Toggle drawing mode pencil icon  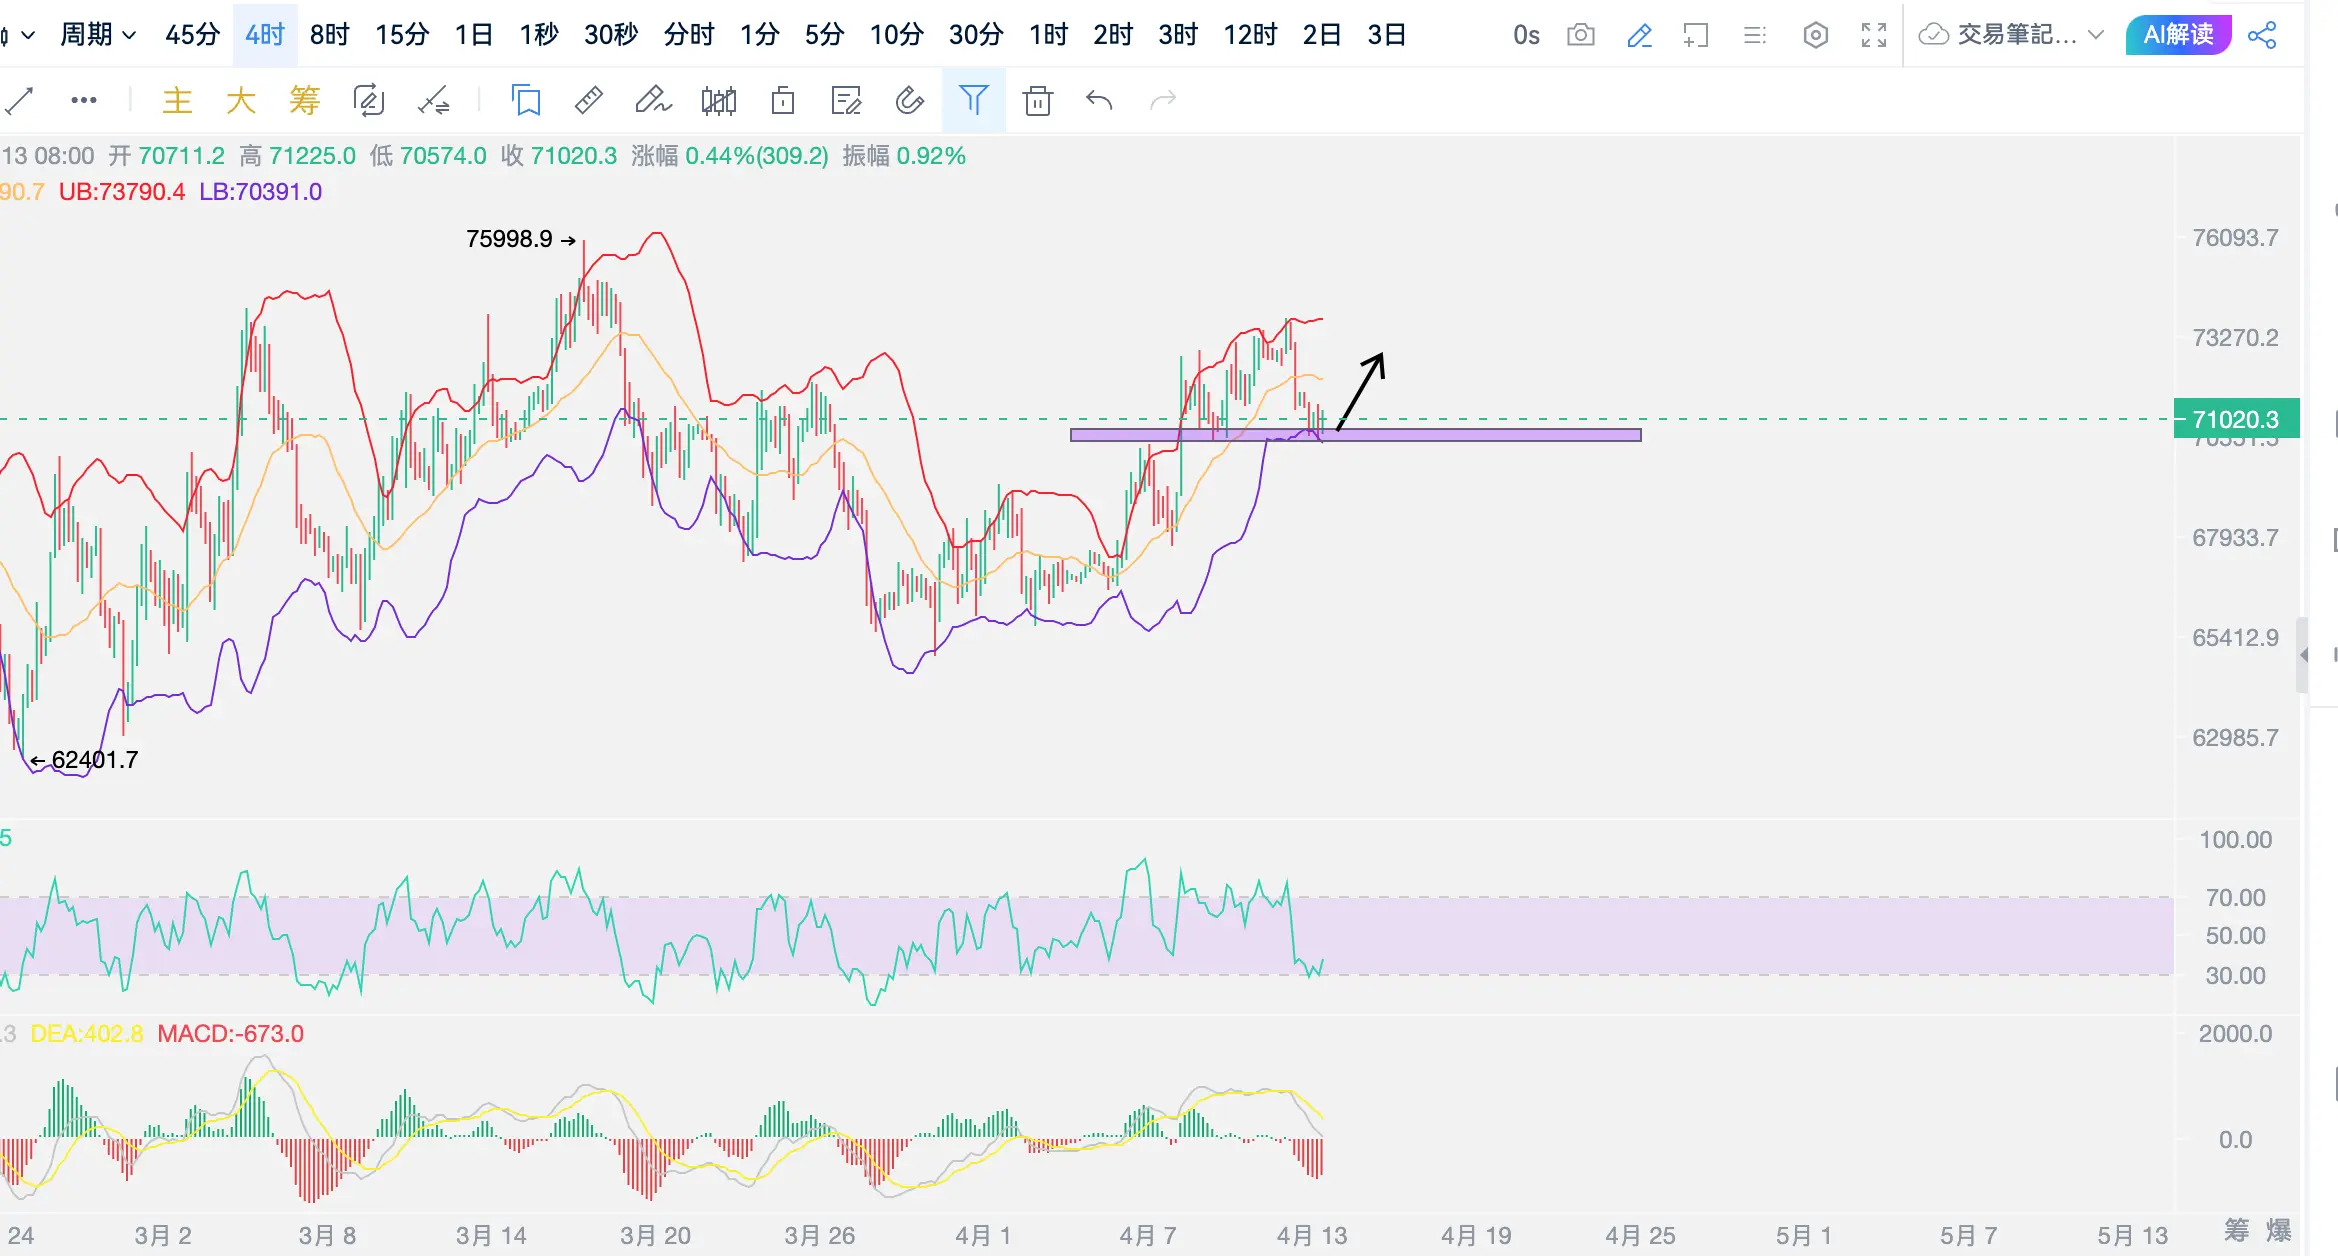point(1639,36)
